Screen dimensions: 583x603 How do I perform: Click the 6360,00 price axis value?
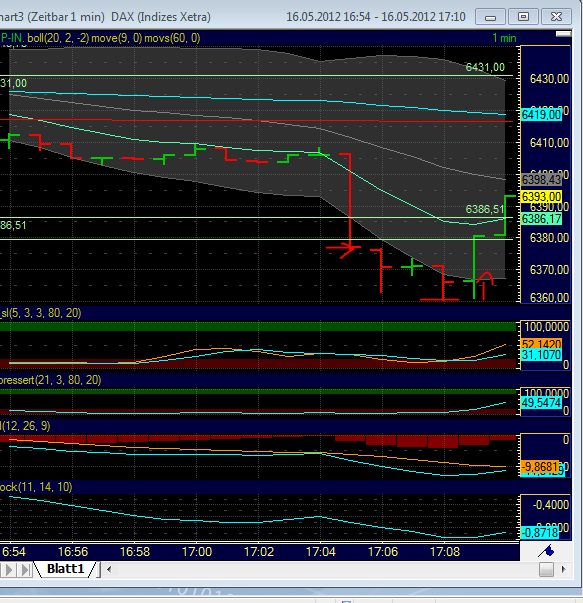(x=549, y=298)
